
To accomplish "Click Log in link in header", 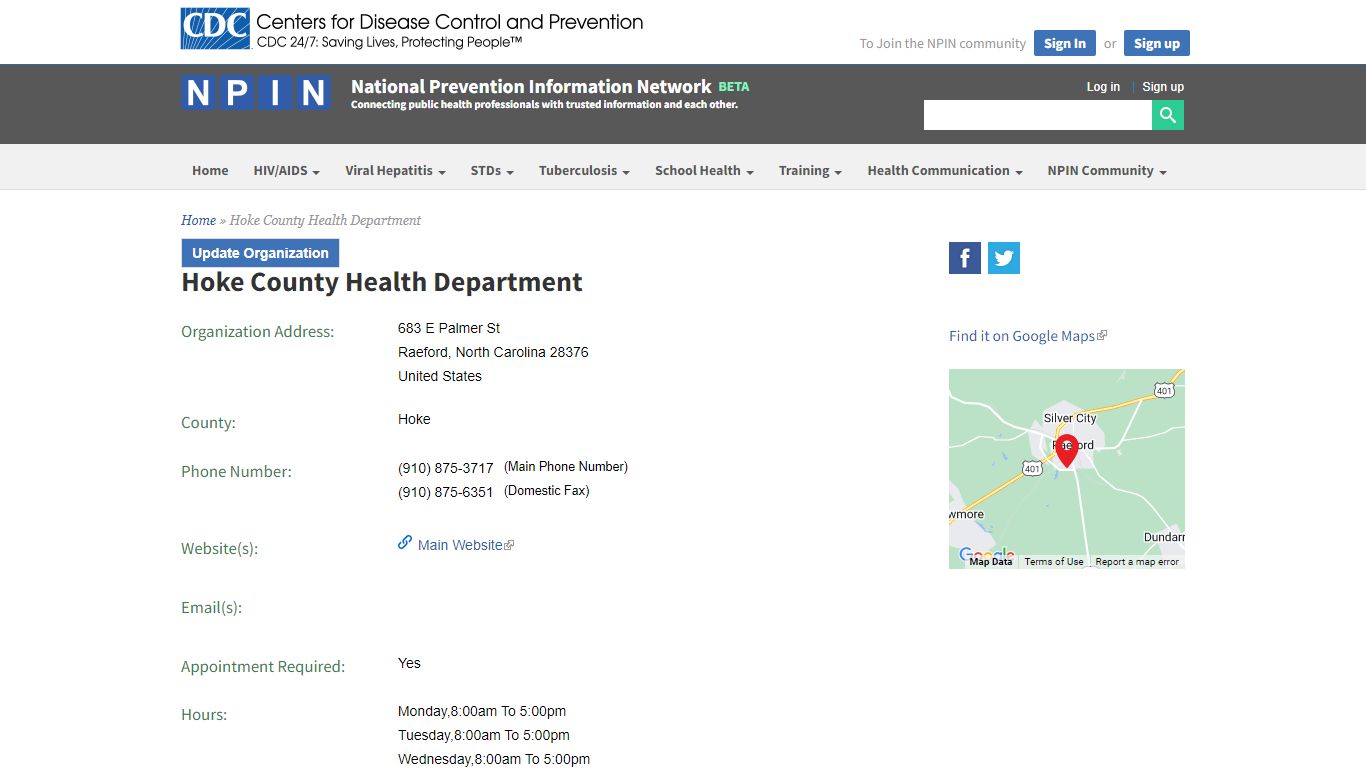I will click(x=1103, y=87).
